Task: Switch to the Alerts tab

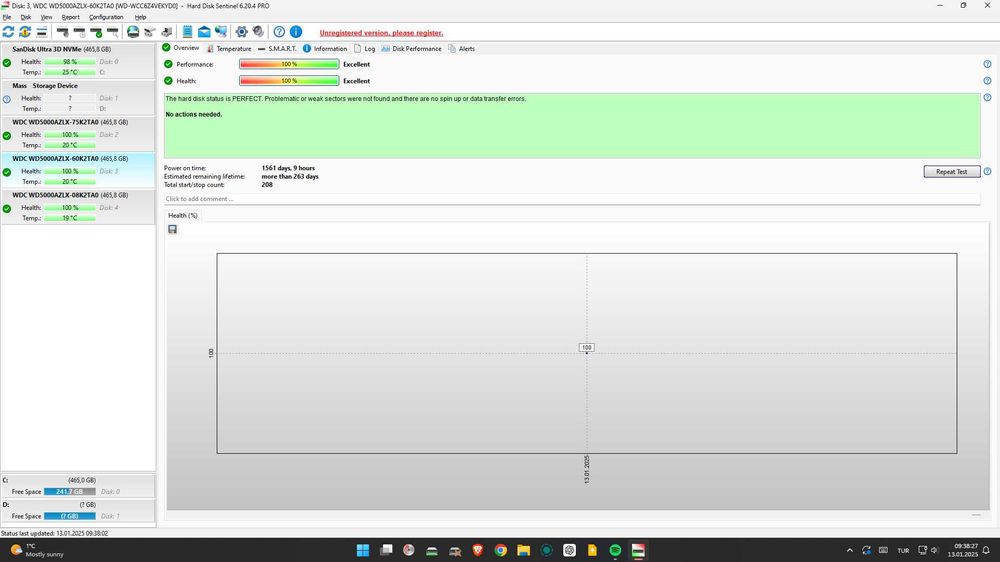Action: coord(461,48)
